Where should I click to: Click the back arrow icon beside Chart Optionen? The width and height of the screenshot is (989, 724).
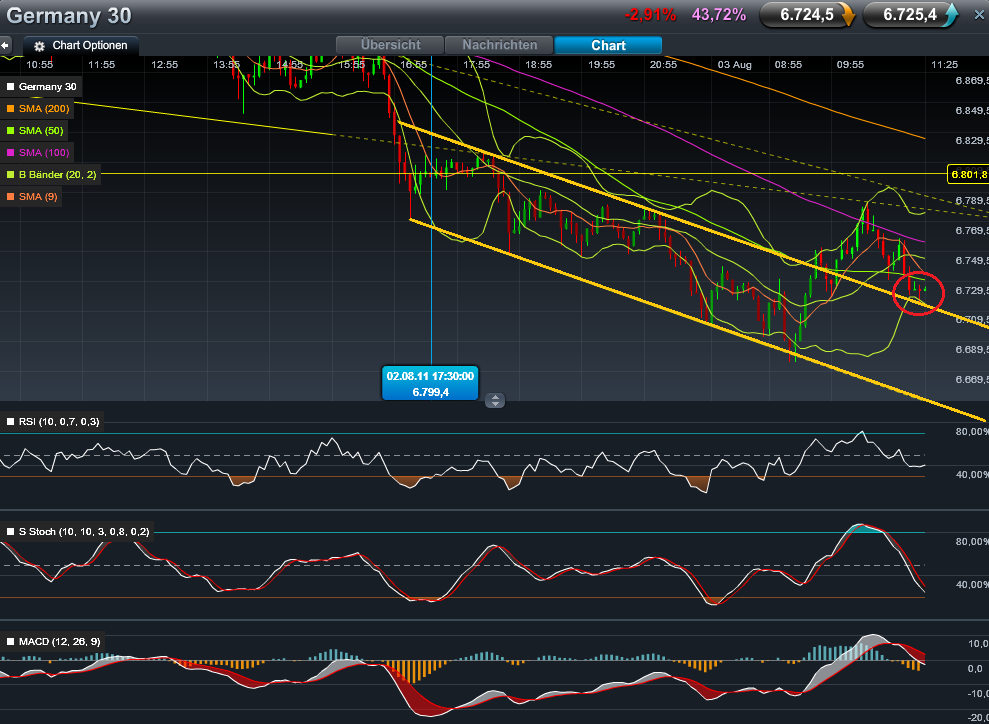(6, 45)
